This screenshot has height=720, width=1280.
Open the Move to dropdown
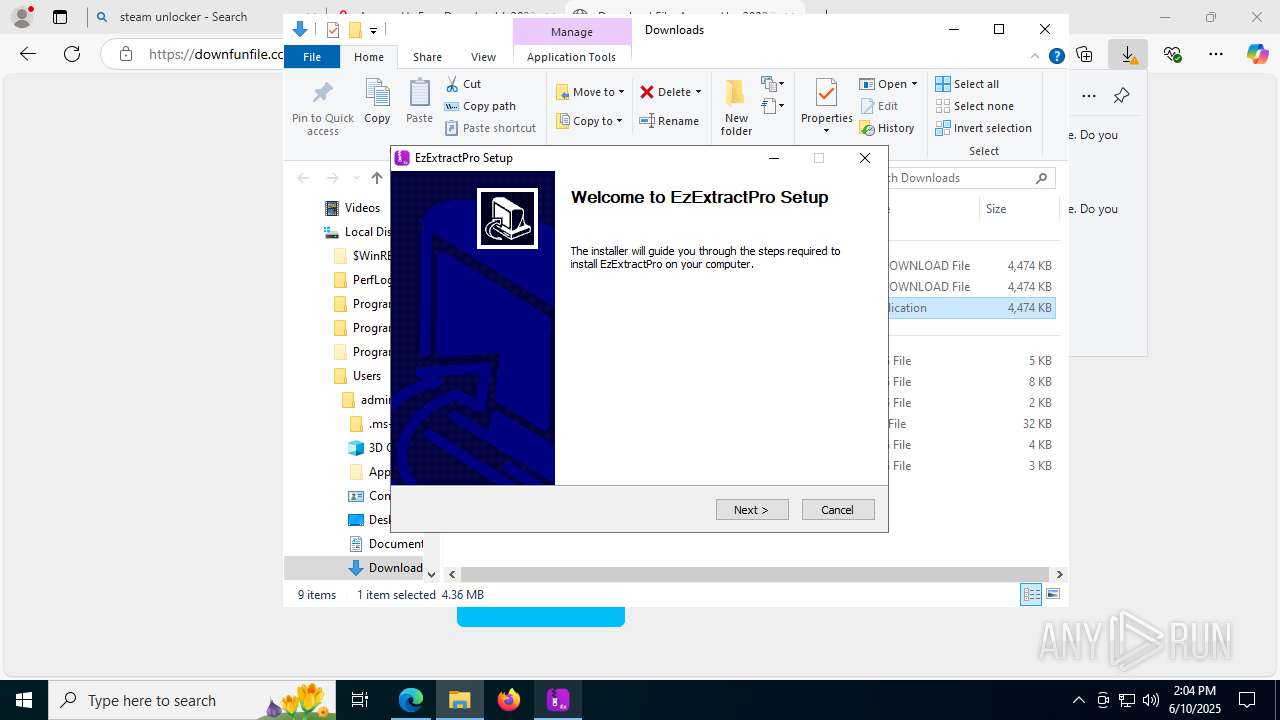click(x=590, y=92)
